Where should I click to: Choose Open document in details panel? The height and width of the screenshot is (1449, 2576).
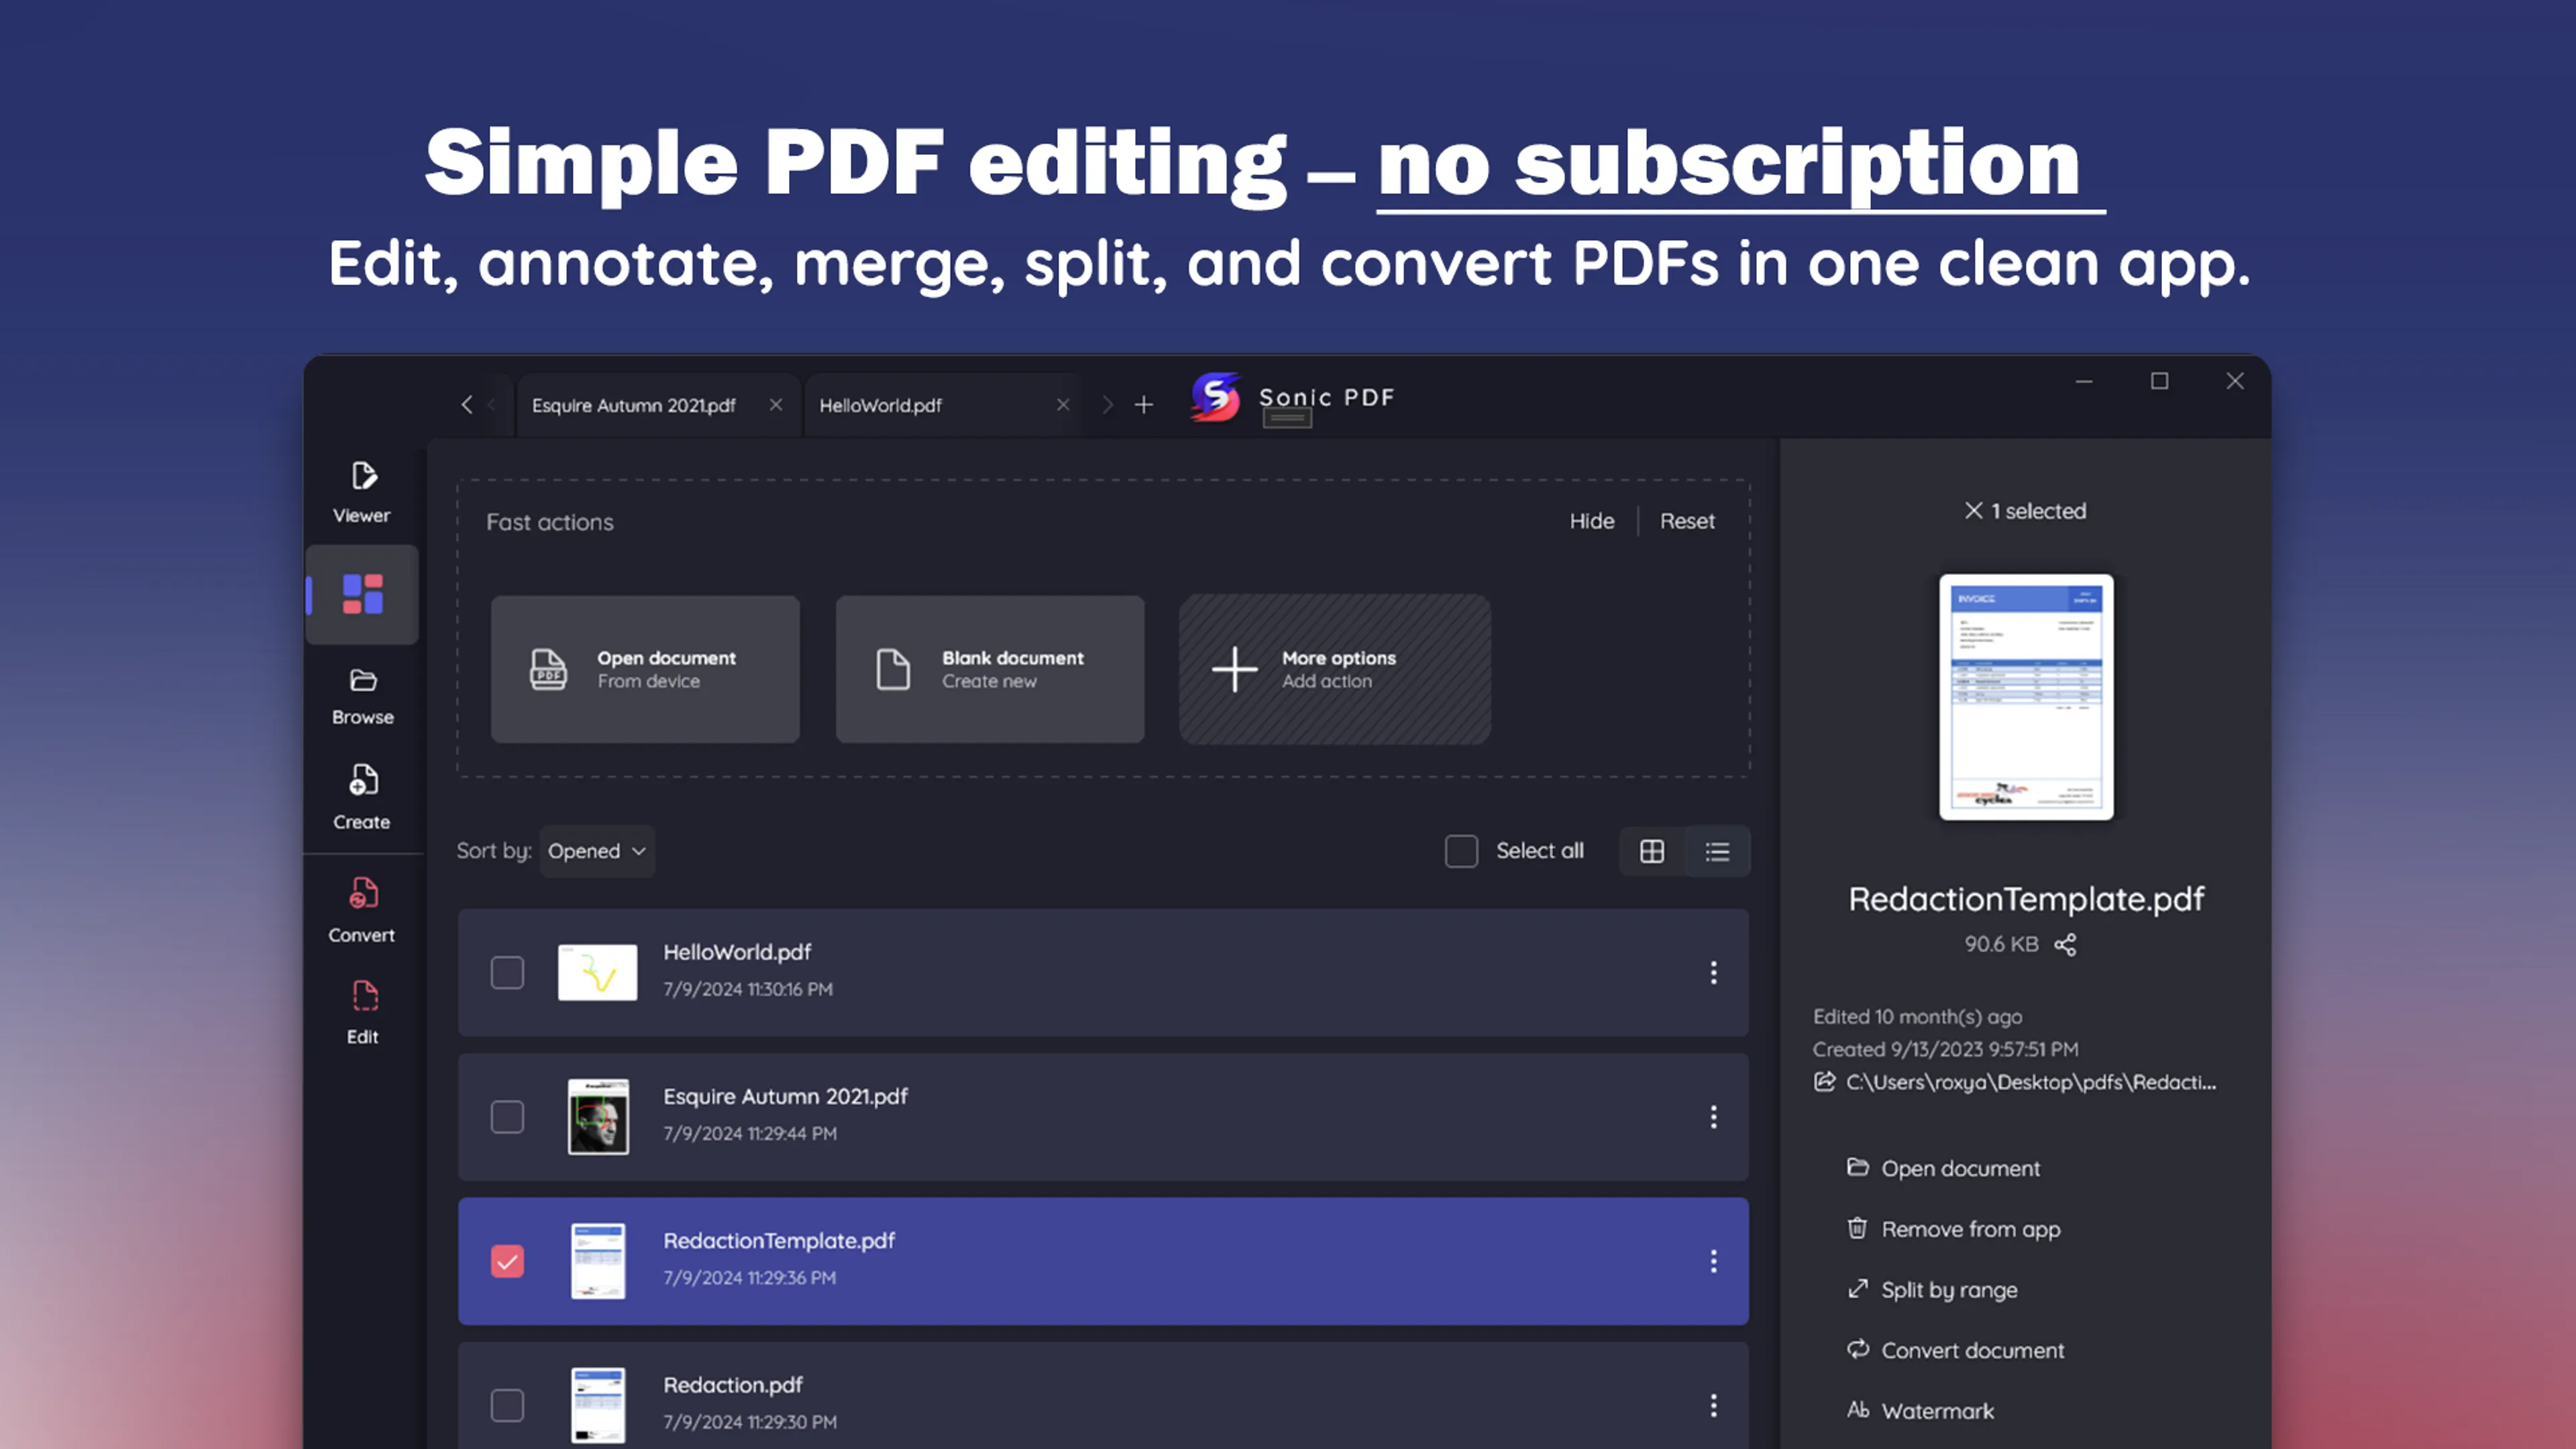(x=1943, y=1168)
